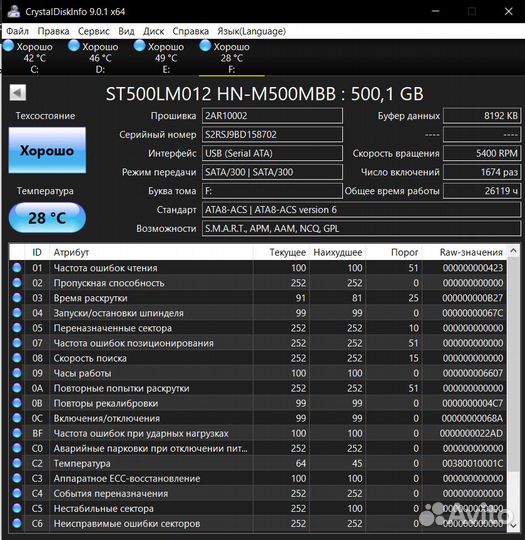Click the Буфер данных value 8192 KB
The height and width of the screenshot is (540, 525).
pyautogui.click(x=482, y=116)
